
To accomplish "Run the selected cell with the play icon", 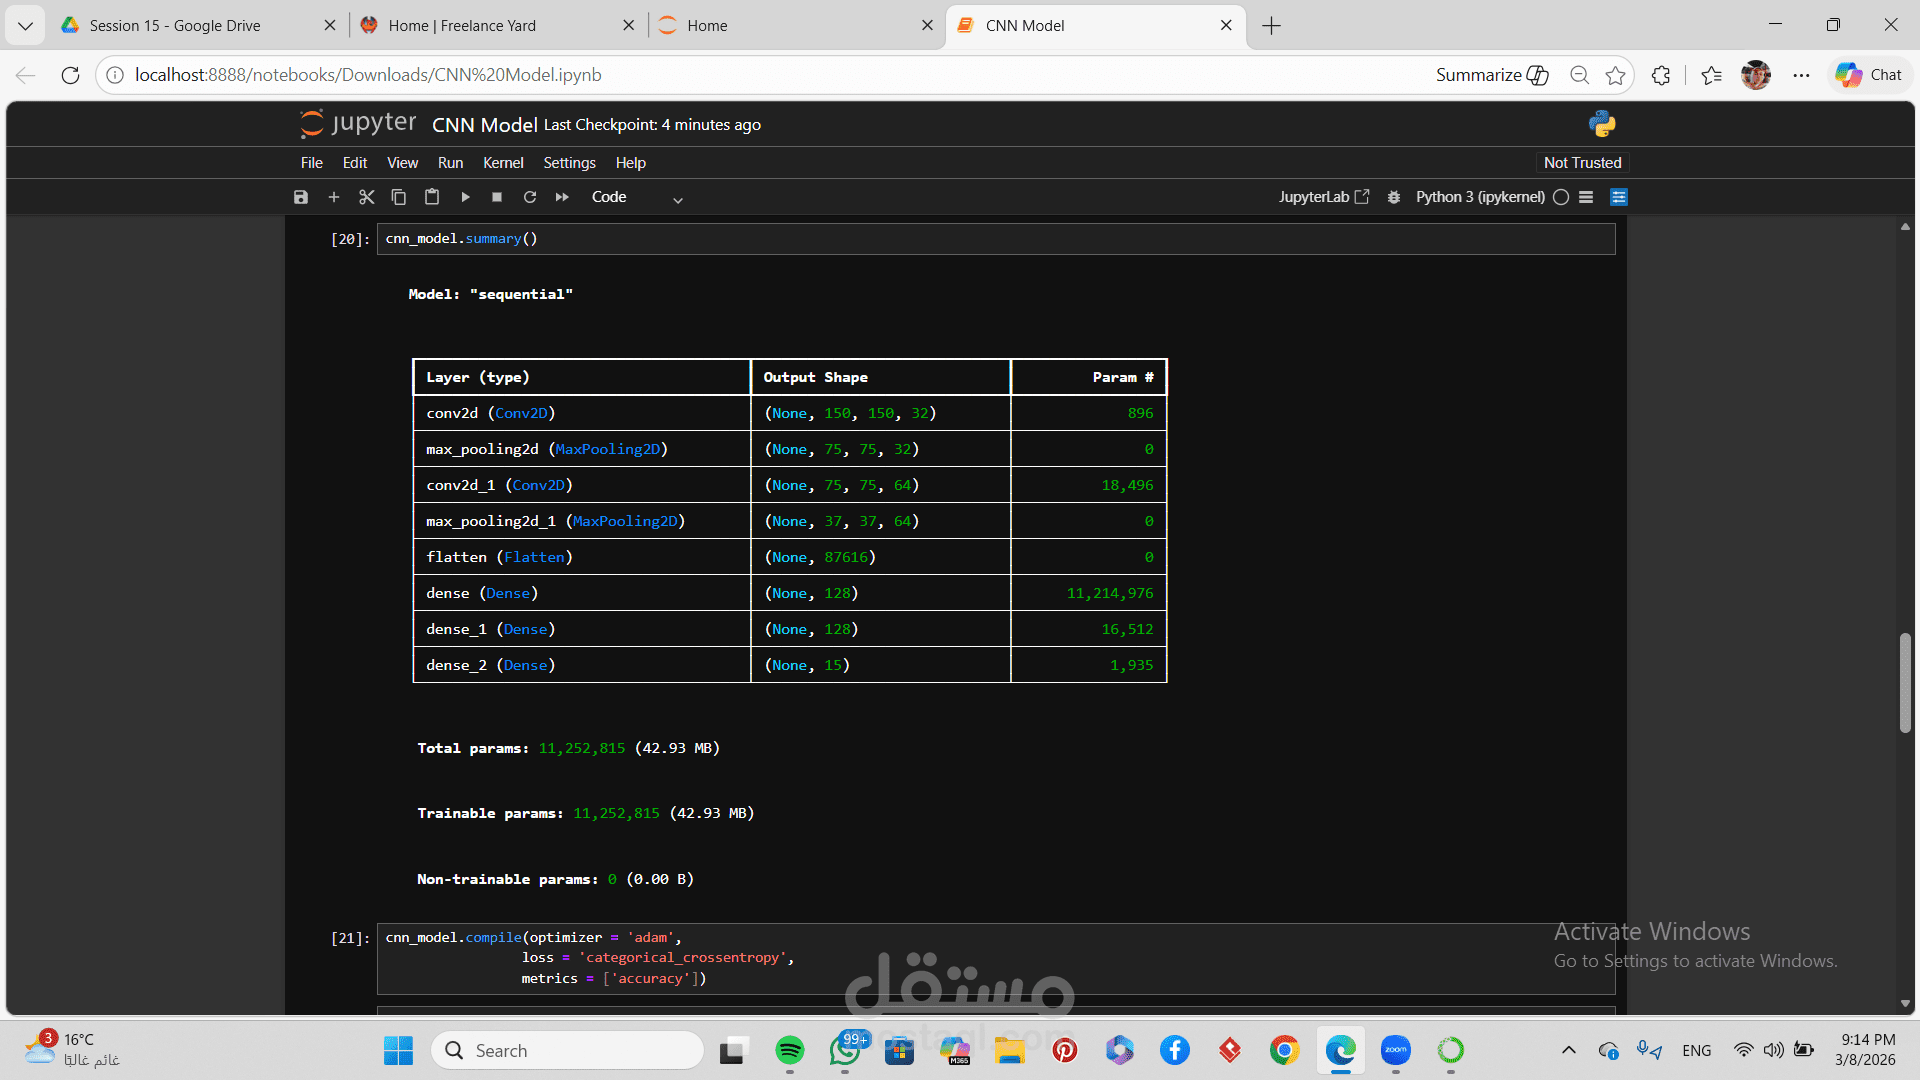I will (x=465, y=197).
